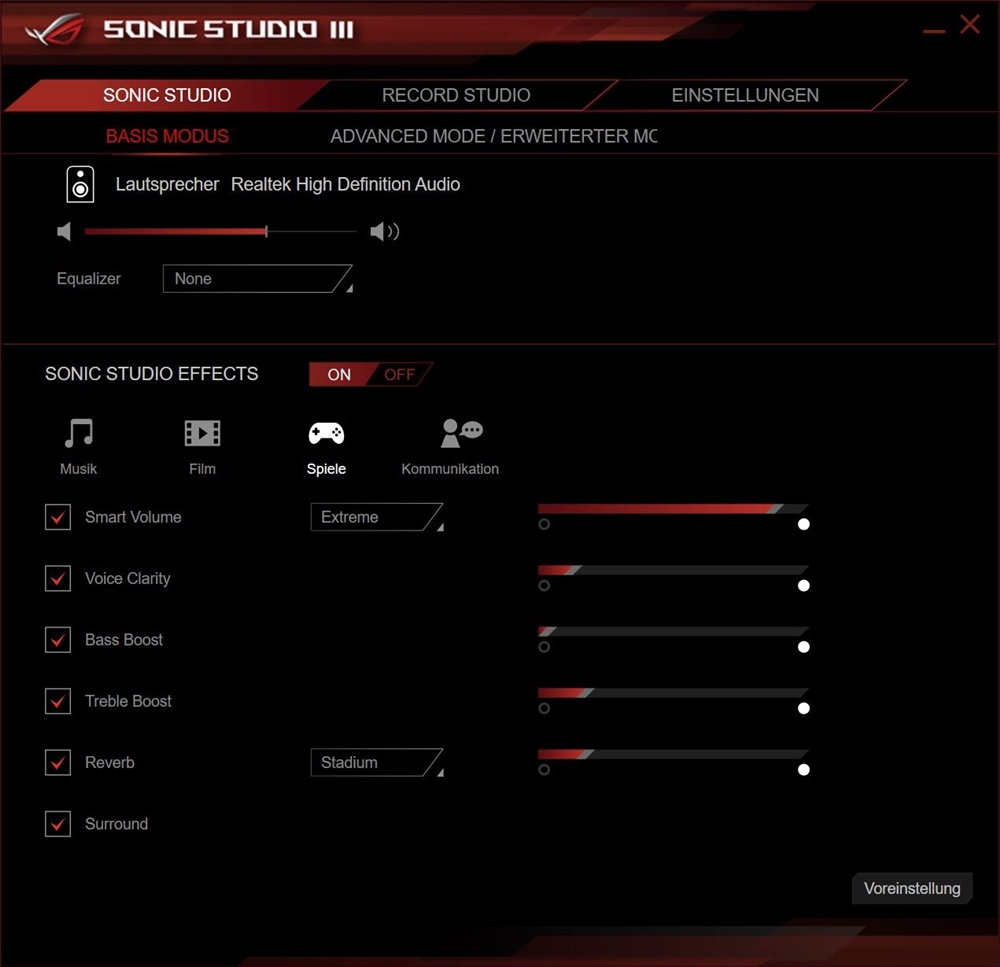Uncheck the Smart Volume checkbox
Screen dimensions: 1000x967
tap(58, 517)
